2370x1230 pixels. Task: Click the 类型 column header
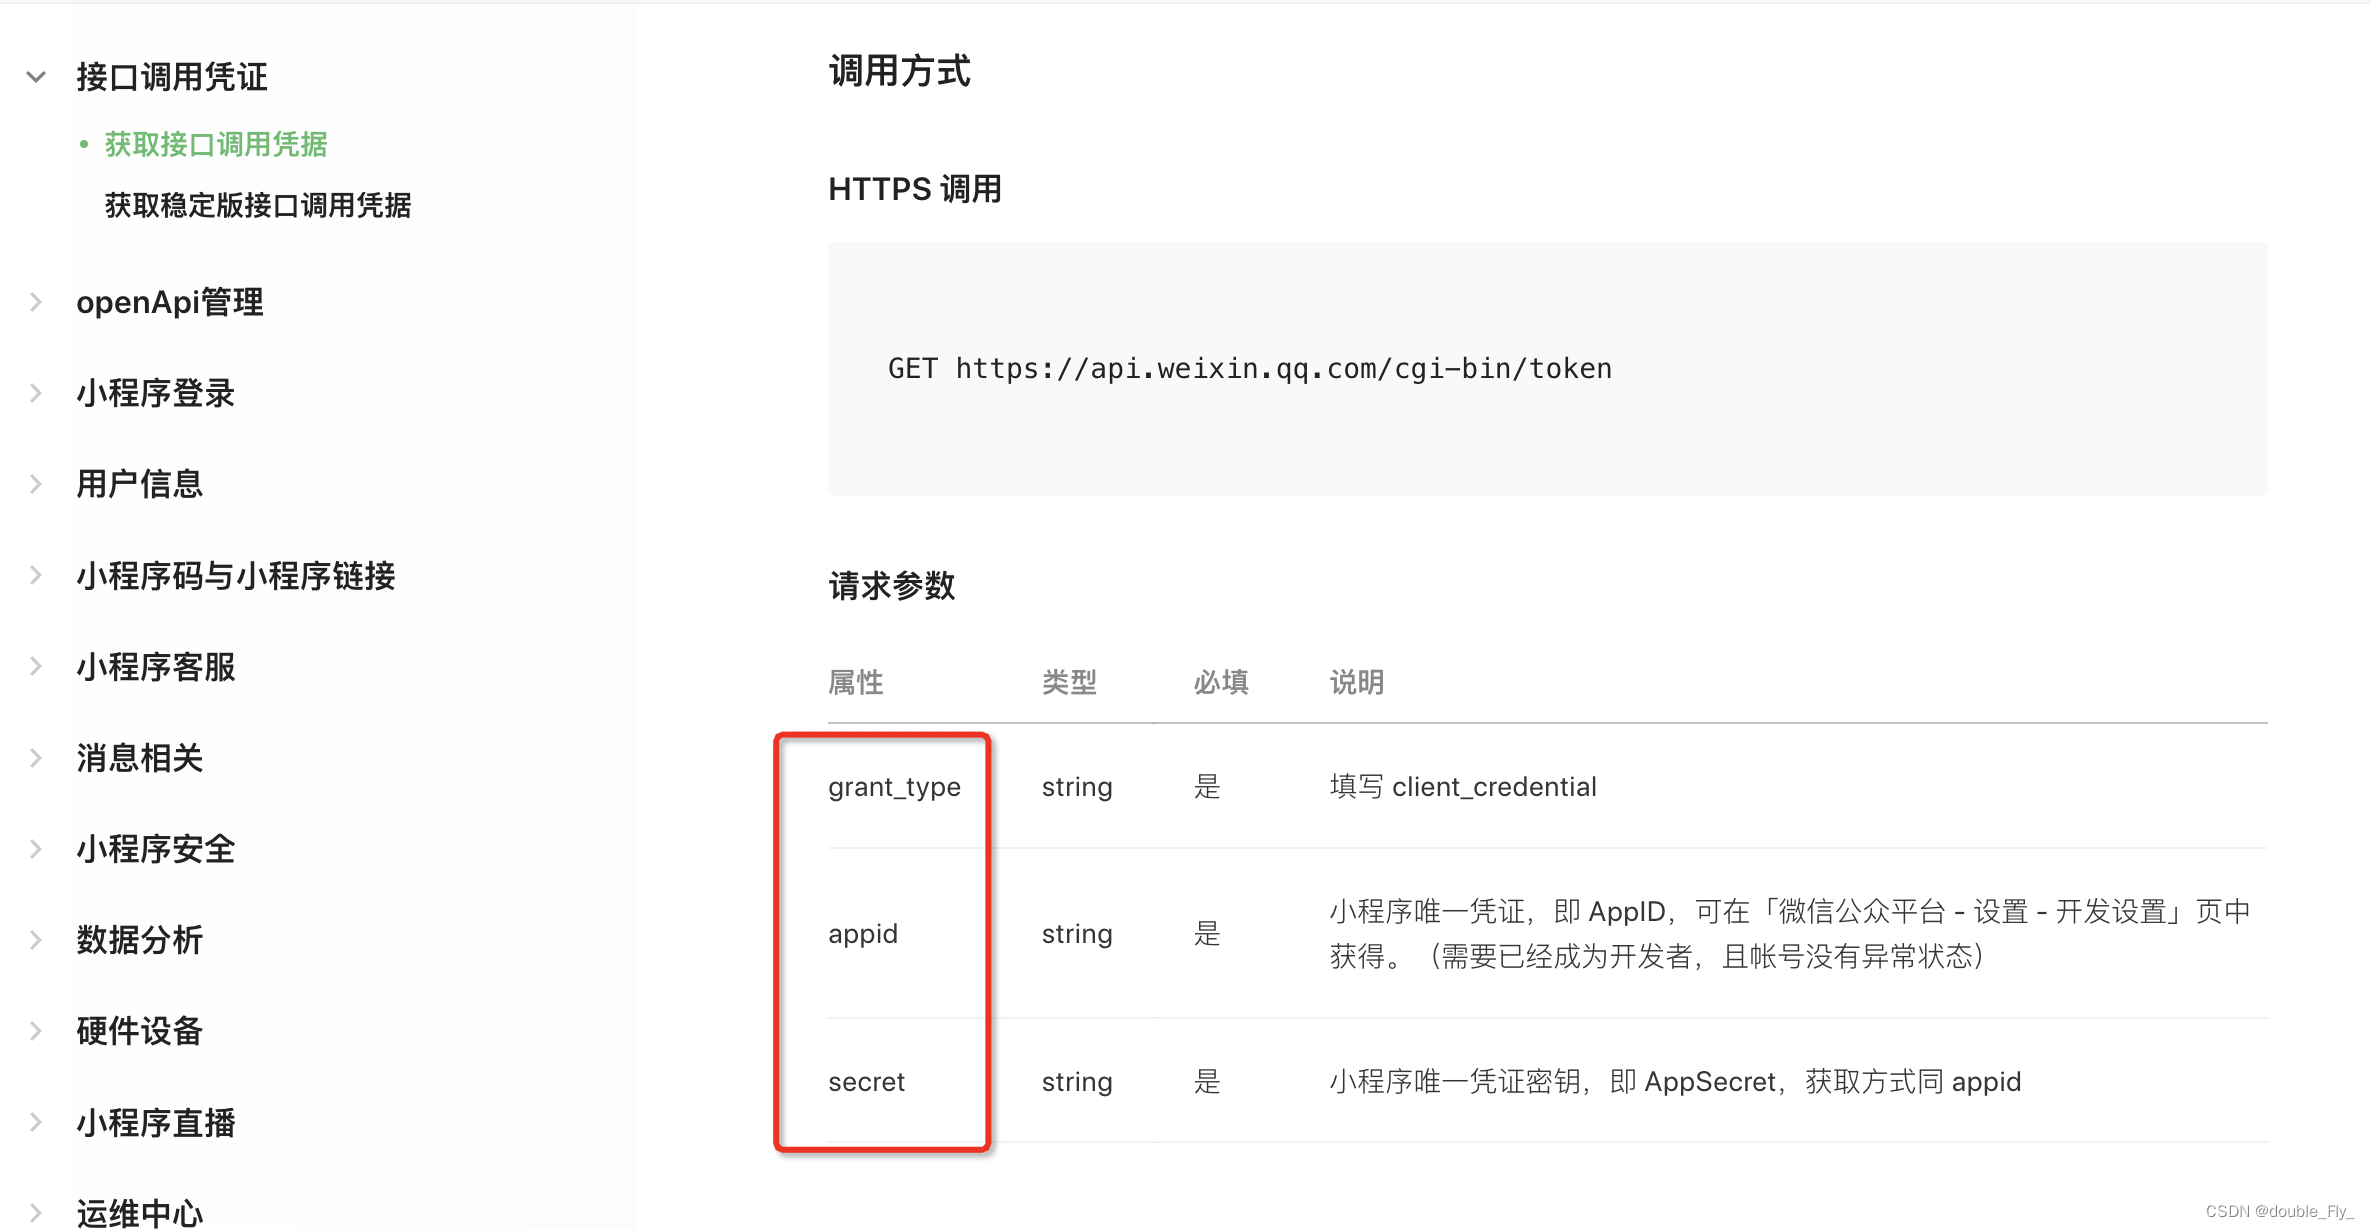[1070, 682]
